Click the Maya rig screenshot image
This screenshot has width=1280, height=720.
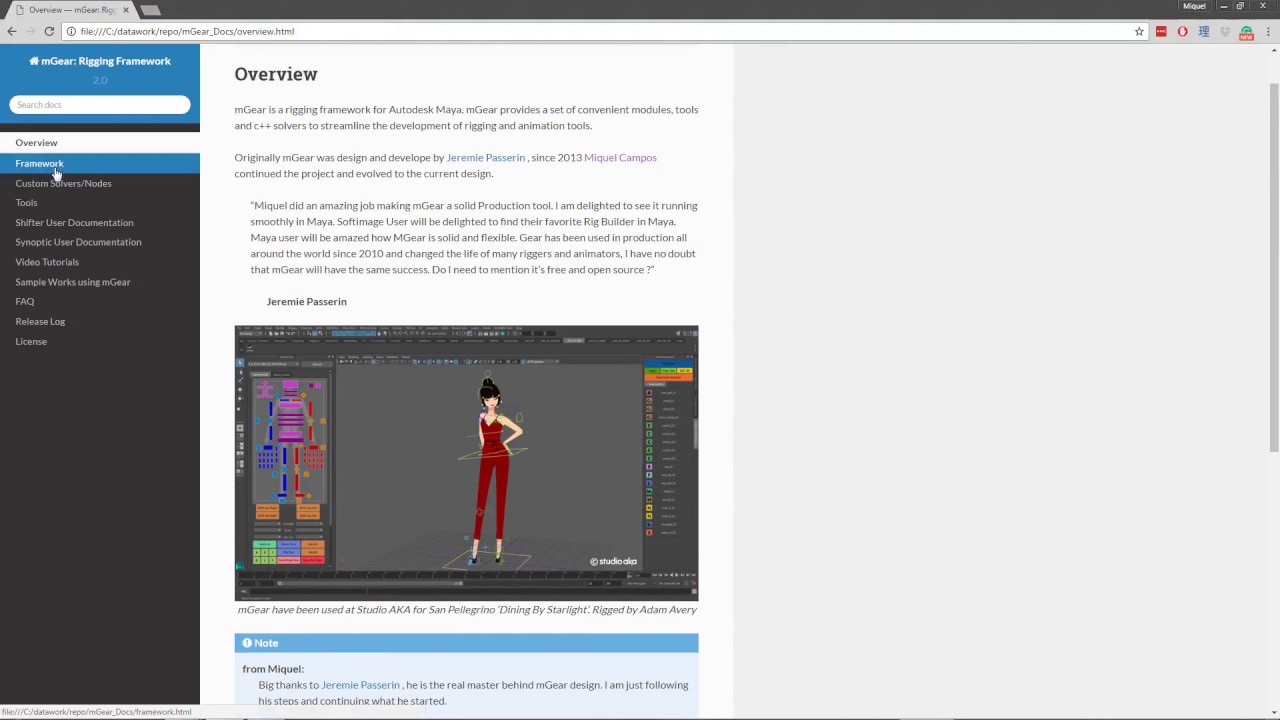coord(466,463)
